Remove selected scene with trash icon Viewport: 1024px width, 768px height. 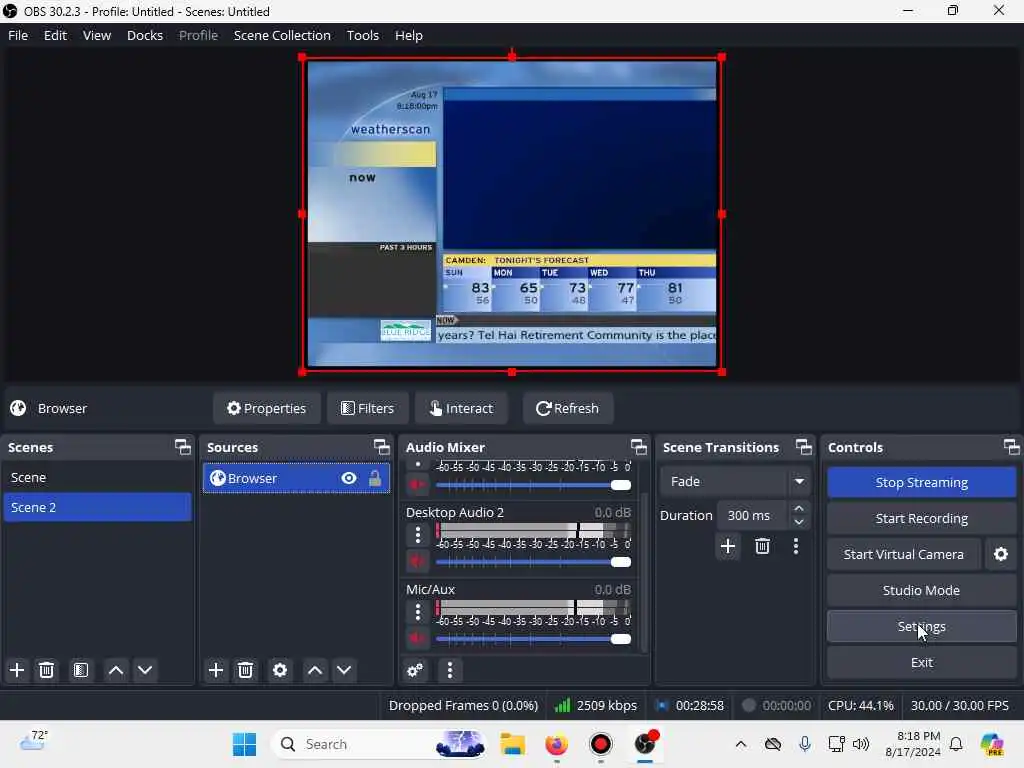point(46,670)
